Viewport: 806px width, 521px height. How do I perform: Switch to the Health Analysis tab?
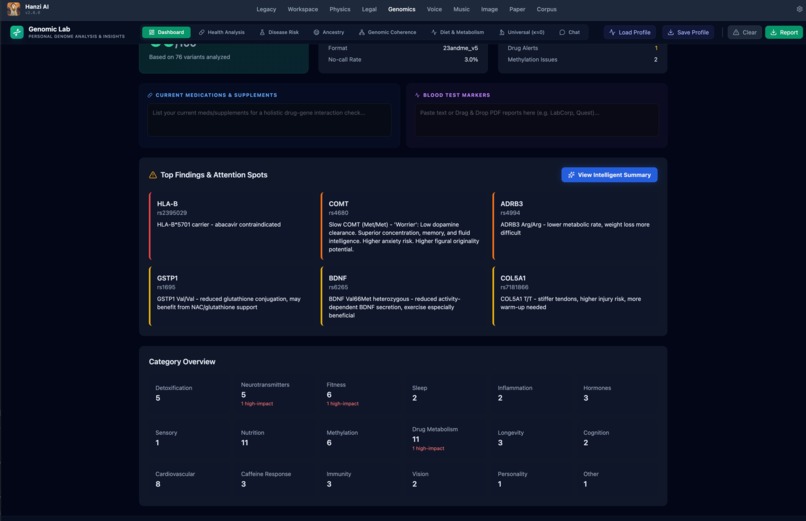click(222, 32)
